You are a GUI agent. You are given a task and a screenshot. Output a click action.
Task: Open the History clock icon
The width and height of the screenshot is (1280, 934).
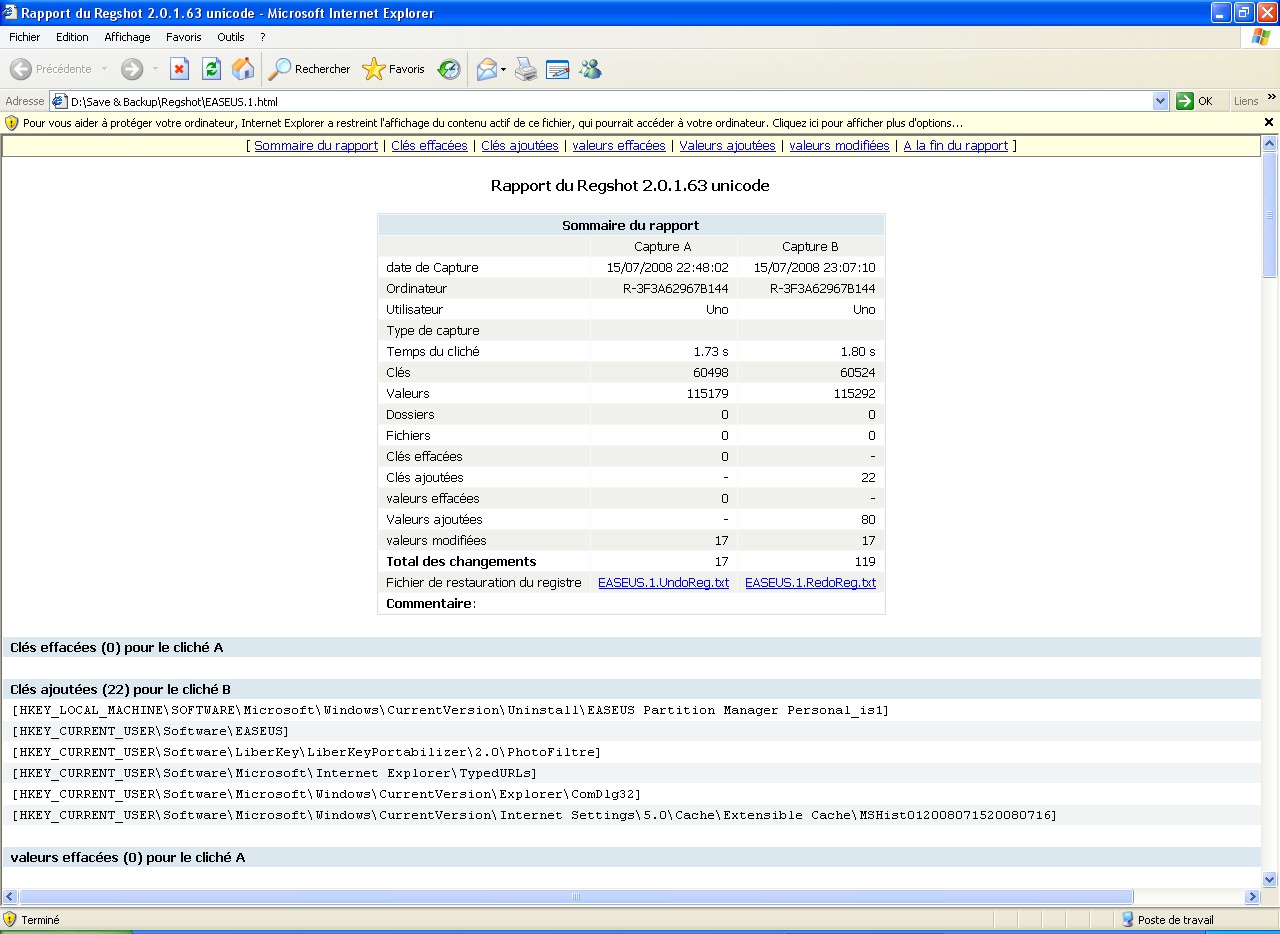pos(449,69)
